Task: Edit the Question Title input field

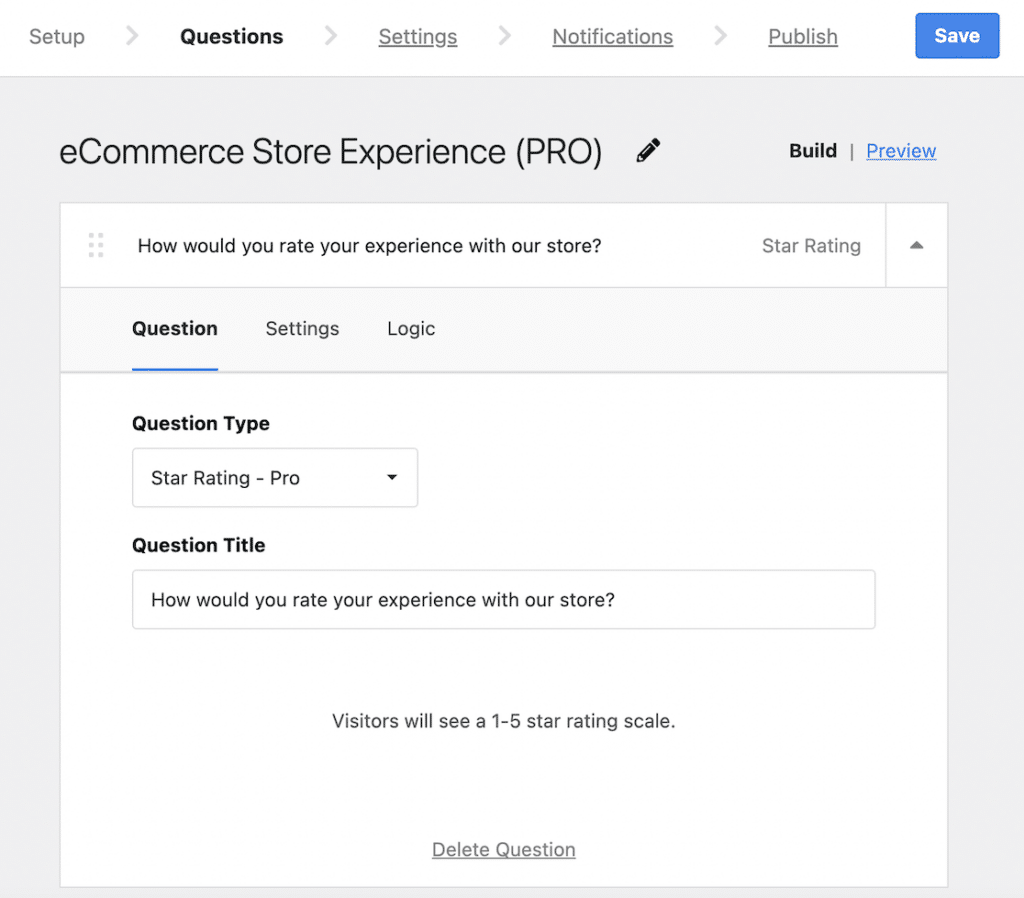Action: pos(503,599)
